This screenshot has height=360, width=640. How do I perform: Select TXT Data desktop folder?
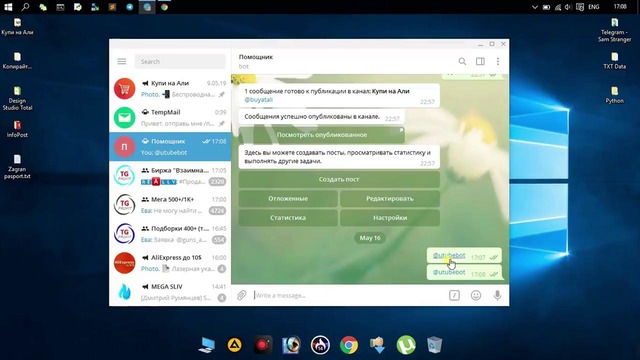[615, 61]
